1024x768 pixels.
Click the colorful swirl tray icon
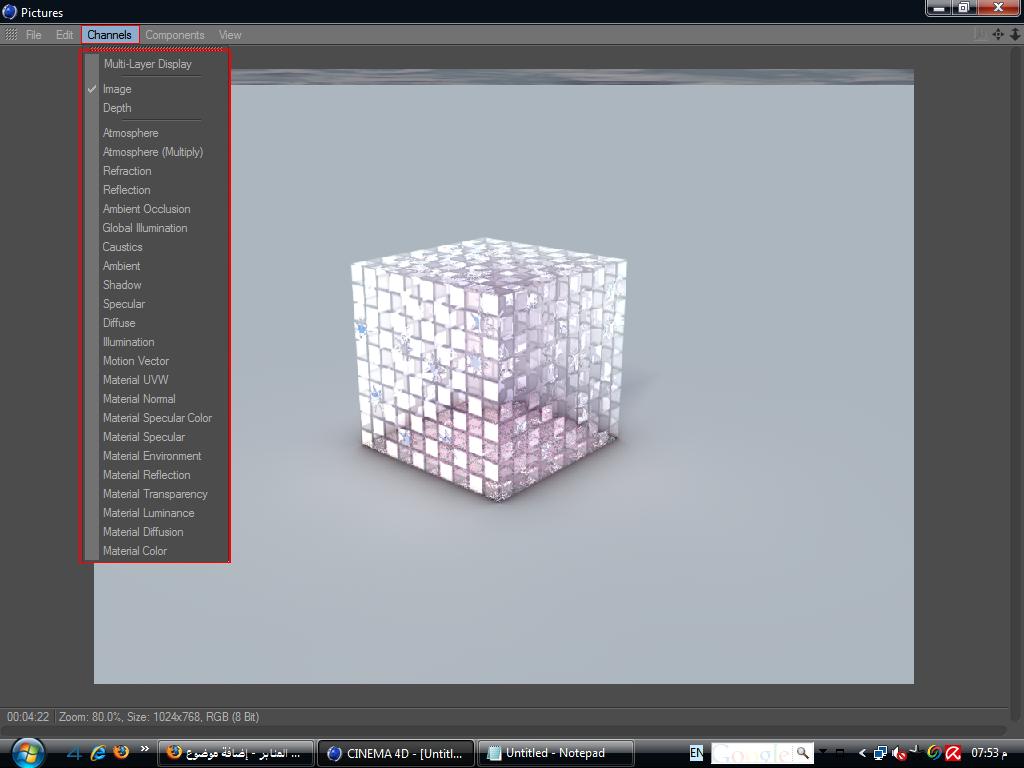(x=935, y=753)
